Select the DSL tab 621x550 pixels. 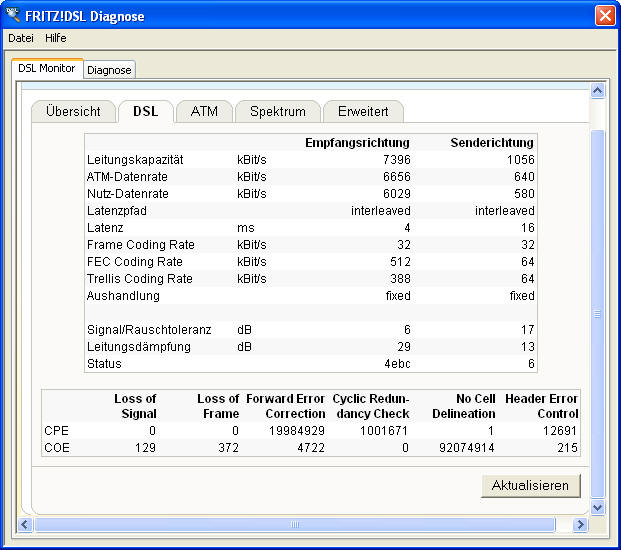click(x=146, y=111)
